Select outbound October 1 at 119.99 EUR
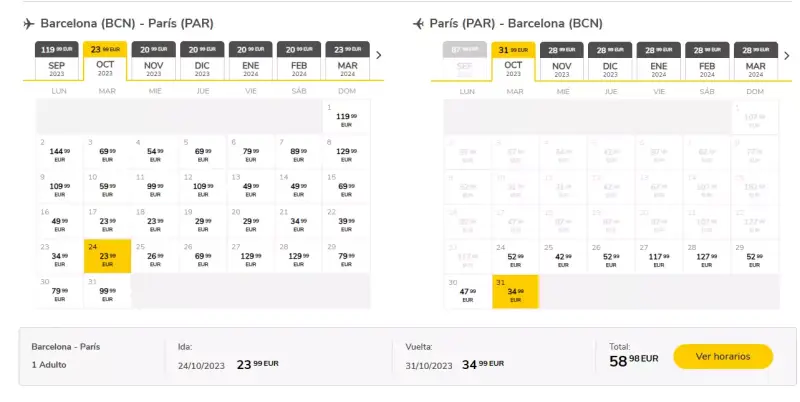The width and height of the screenshot is (800, 402). (346, 117)
